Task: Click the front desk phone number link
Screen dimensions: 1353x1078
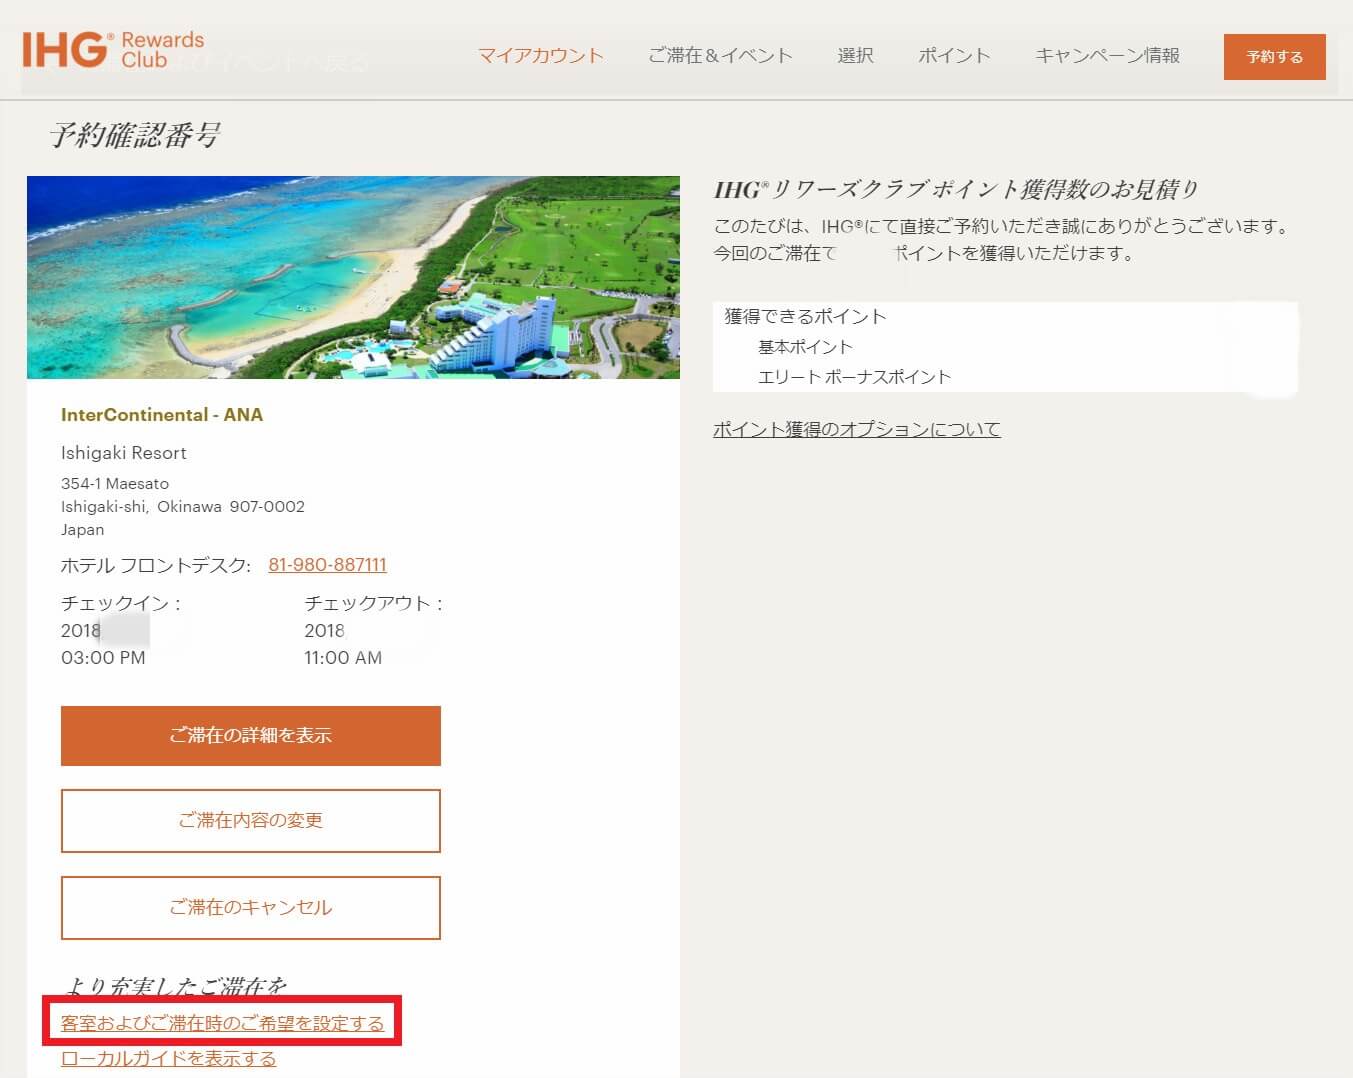Action: [327, 565]
